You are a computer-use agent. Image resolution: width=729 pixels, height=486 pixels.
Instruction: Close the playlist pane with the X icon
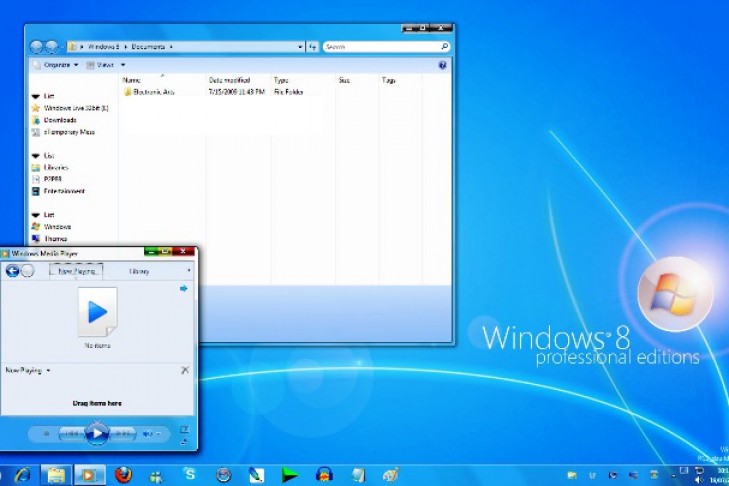185,370
